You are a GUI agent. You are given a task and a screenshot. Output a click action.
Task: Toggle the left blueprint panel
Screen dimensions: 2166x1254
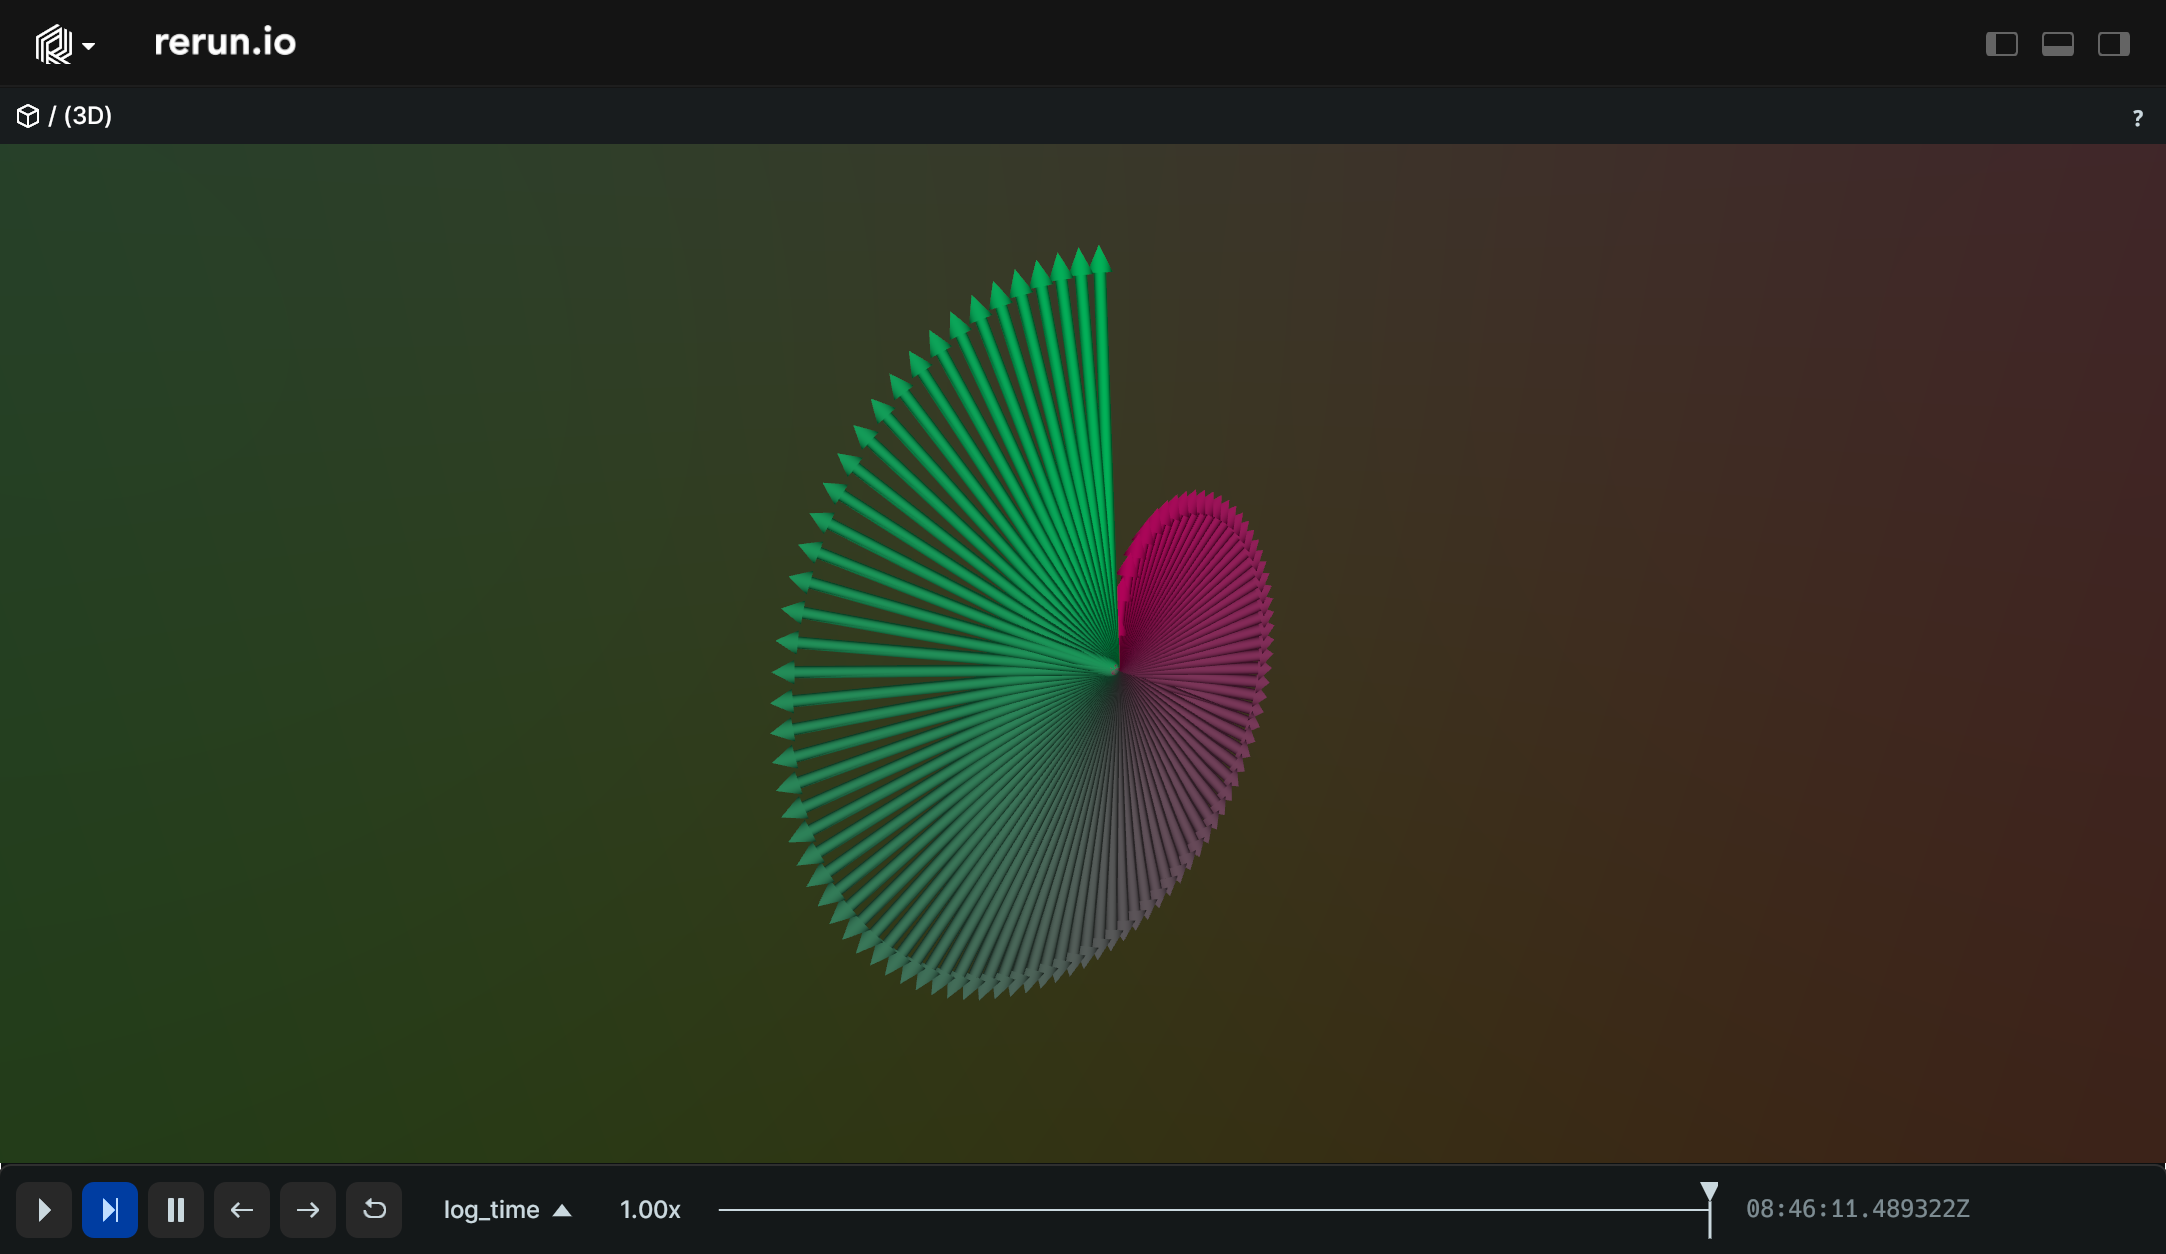click(2001, 44)
